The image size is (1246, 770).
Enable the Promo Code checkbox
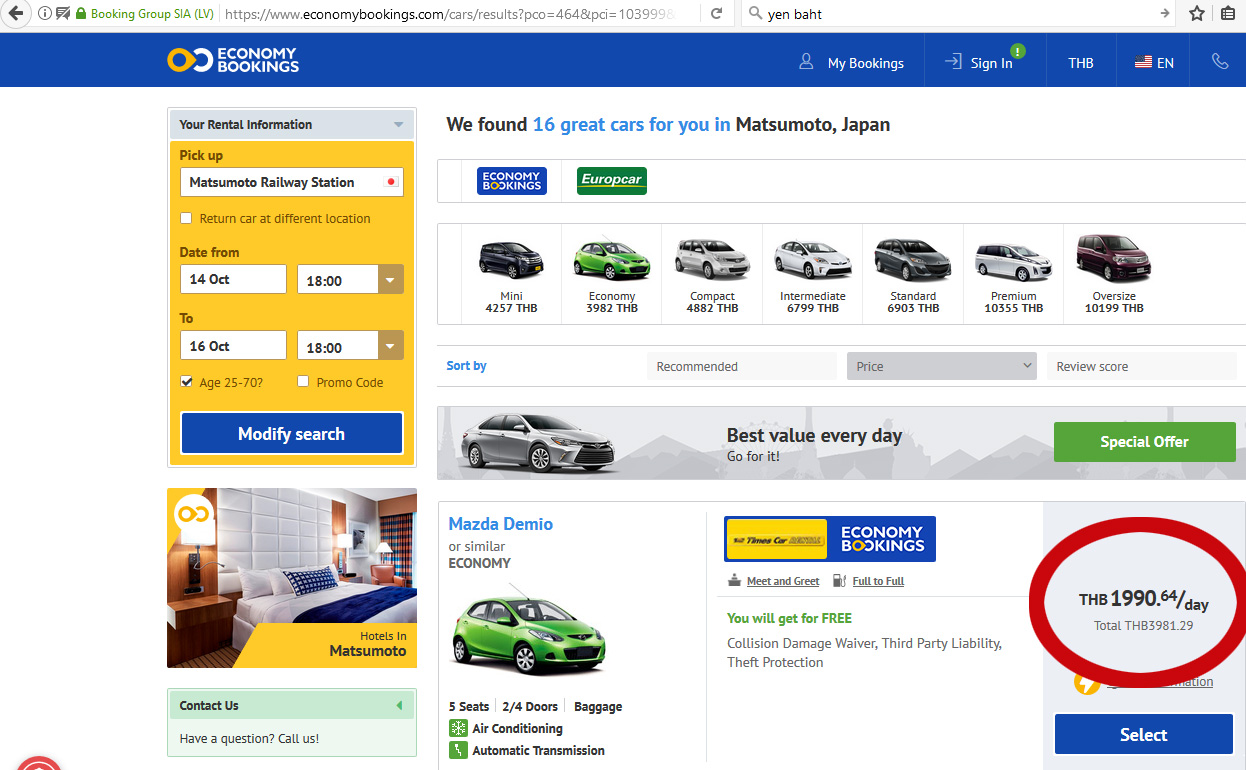[303, 382]
